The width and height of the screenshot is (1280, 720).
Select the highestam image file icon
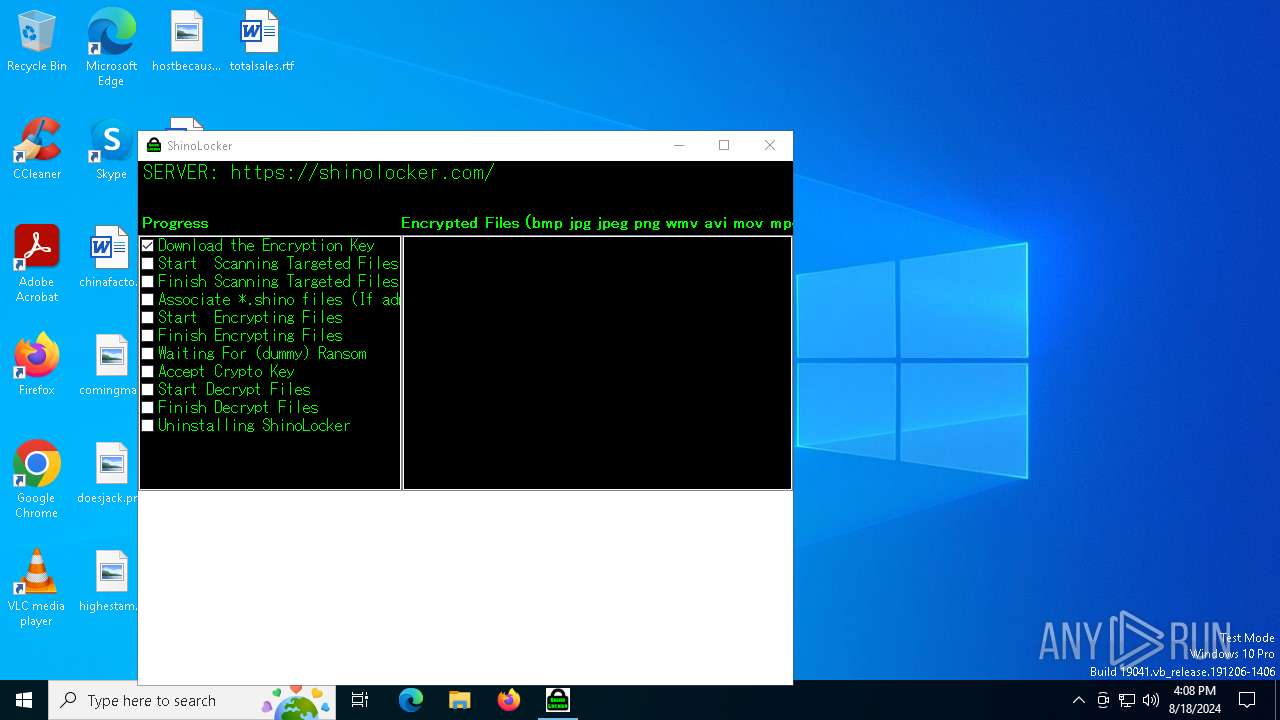tap(109, 582)
